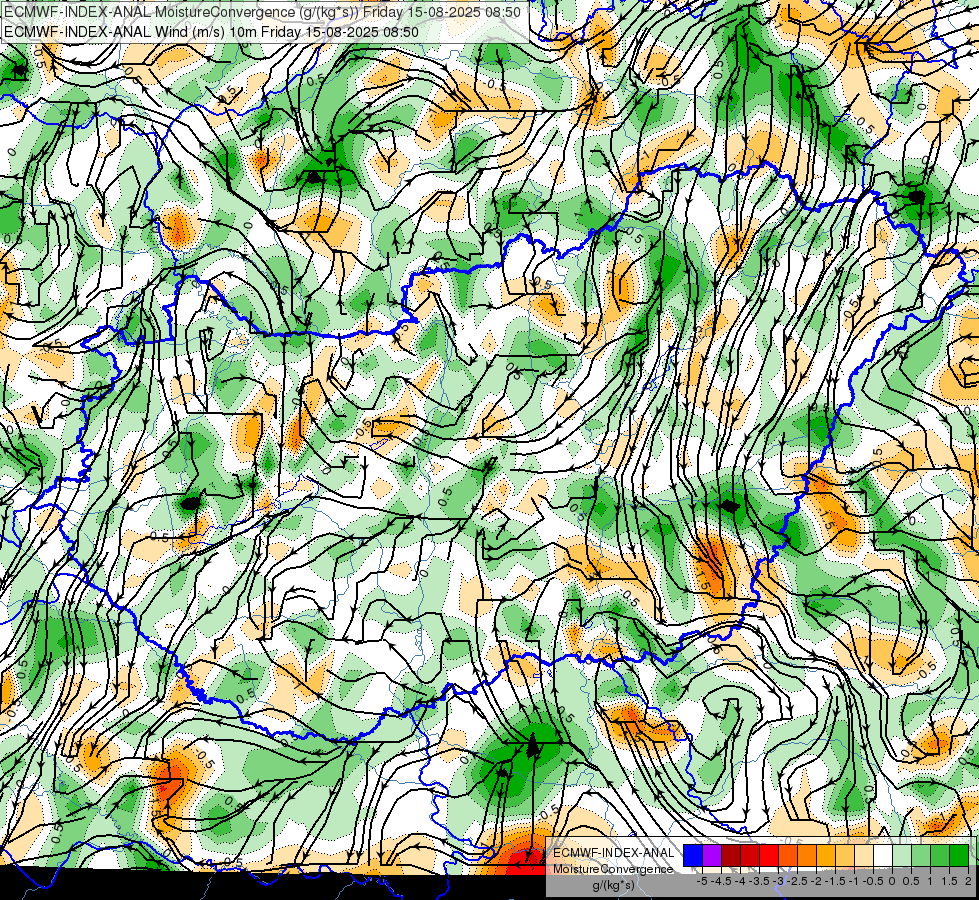Click the '-2.5' tick label in the legend
979x900 pixels.
coord(799,881)
